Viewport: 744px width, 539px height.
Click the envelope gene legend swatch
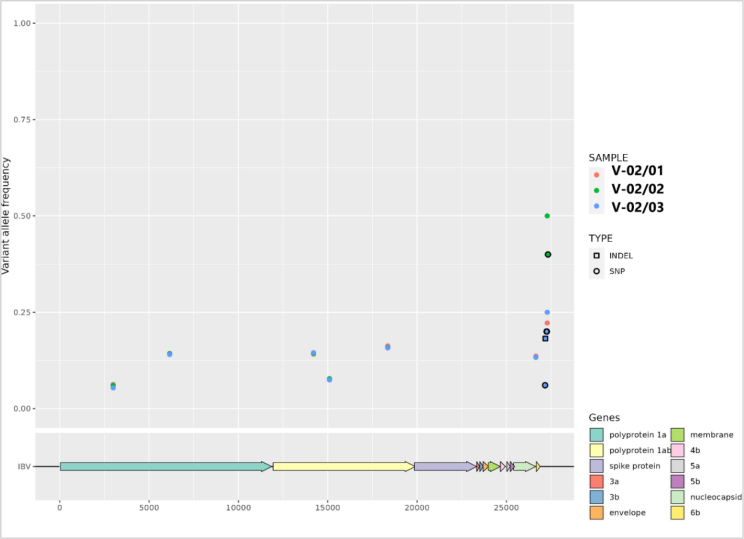click(x=597, y=513)
